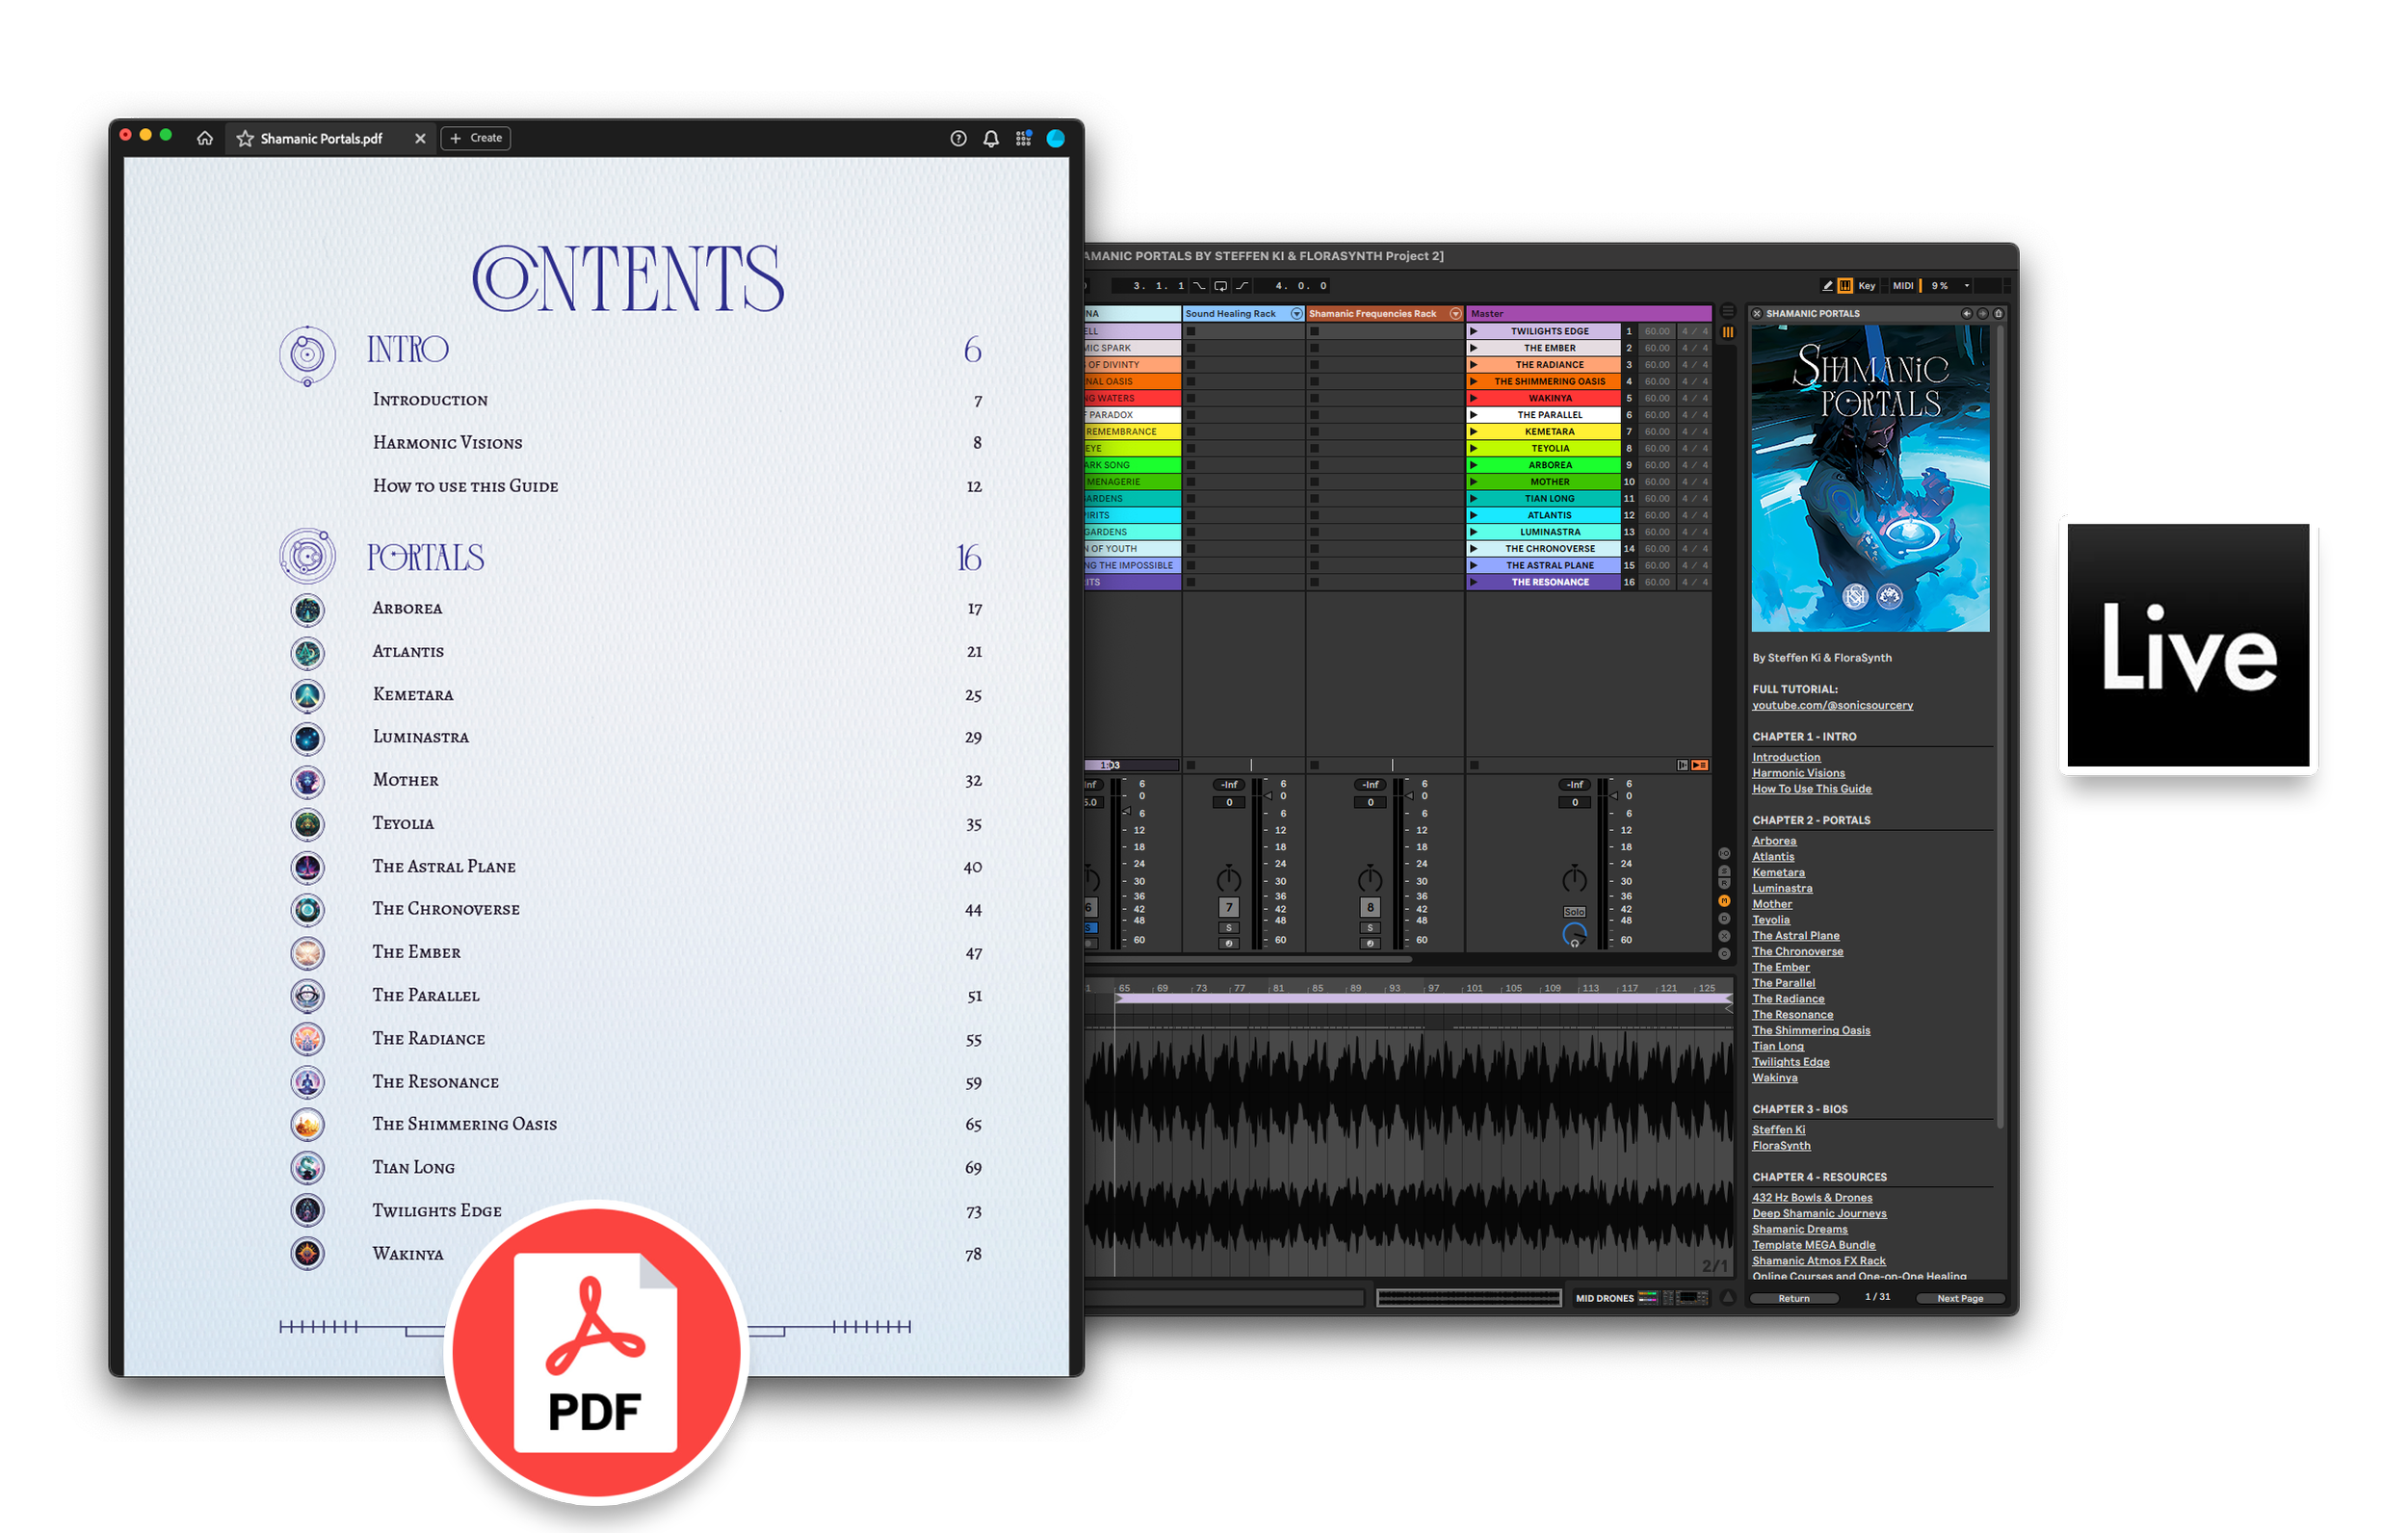2408x1533 pixels.
Task: Open the 432 Hz Bowls & Drones link
Action: [1812, 1198]
